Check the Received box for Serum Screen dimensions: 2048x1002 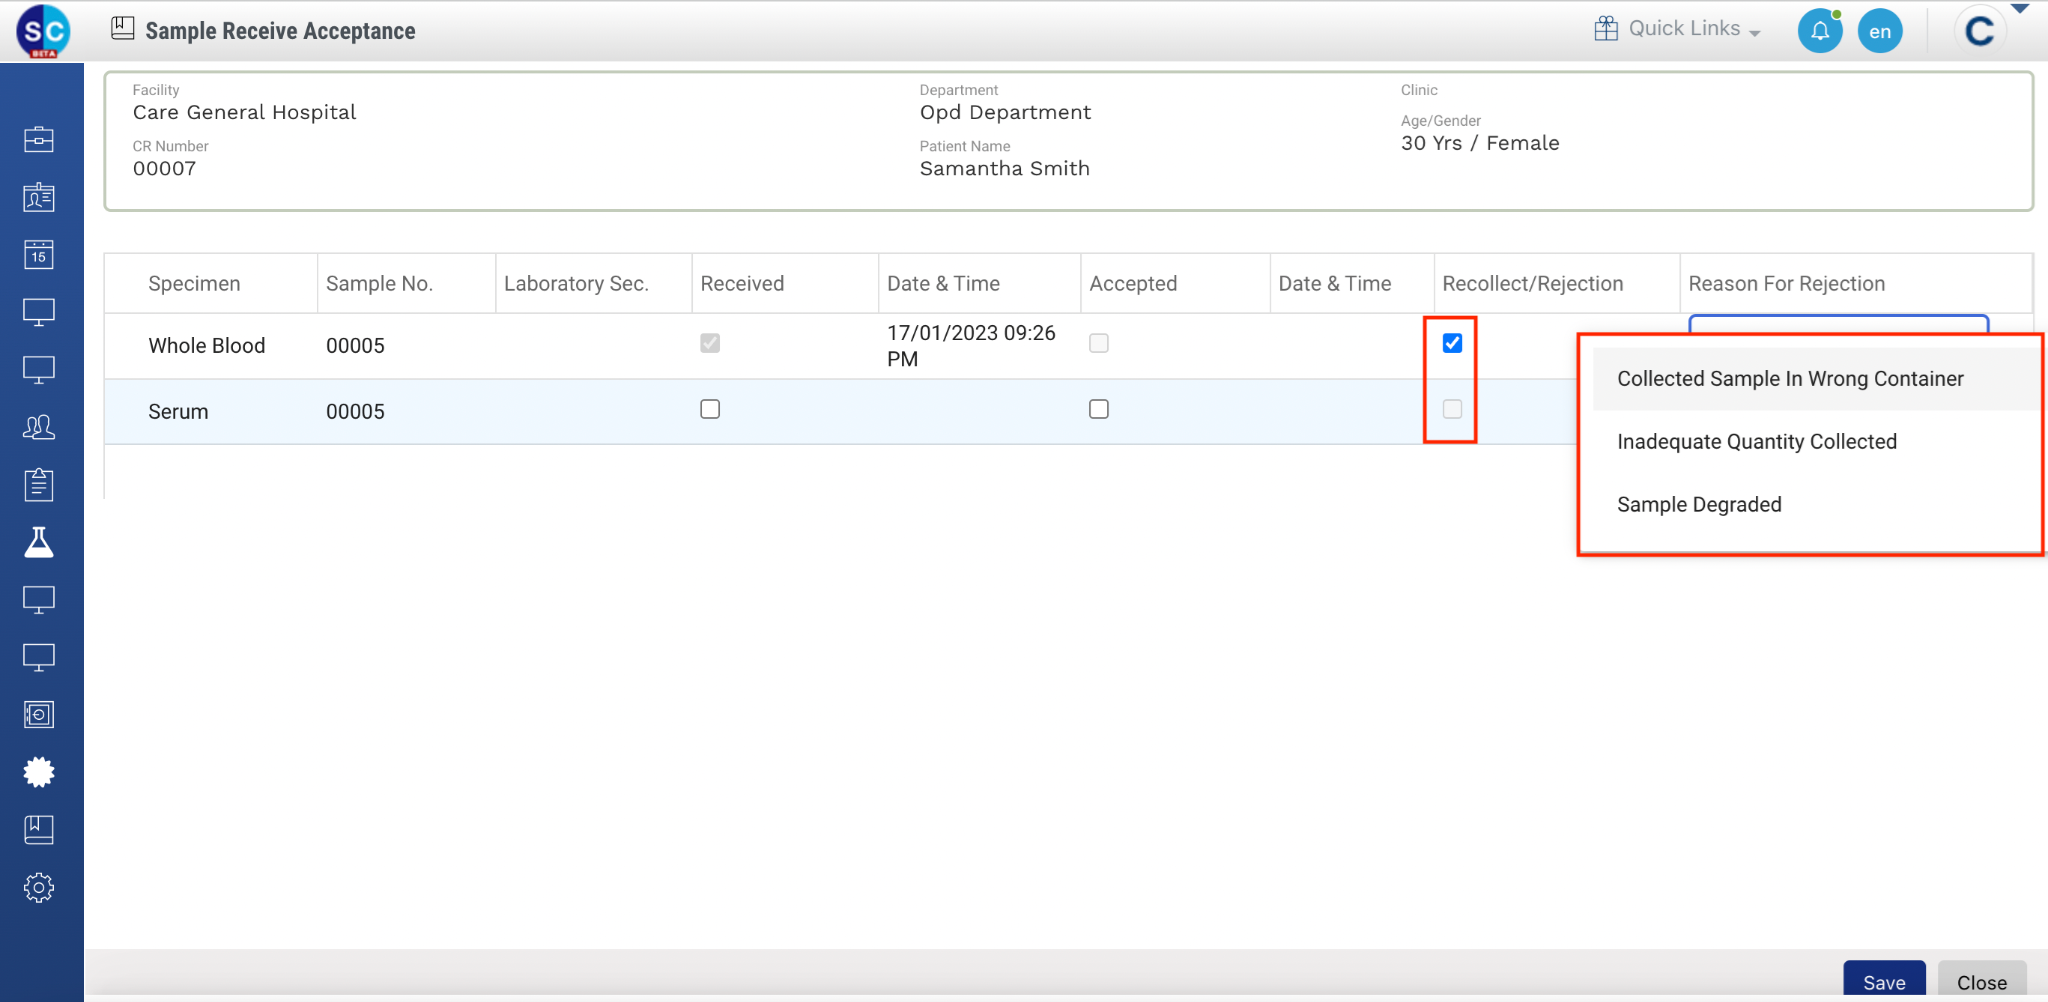click(710, 409)
